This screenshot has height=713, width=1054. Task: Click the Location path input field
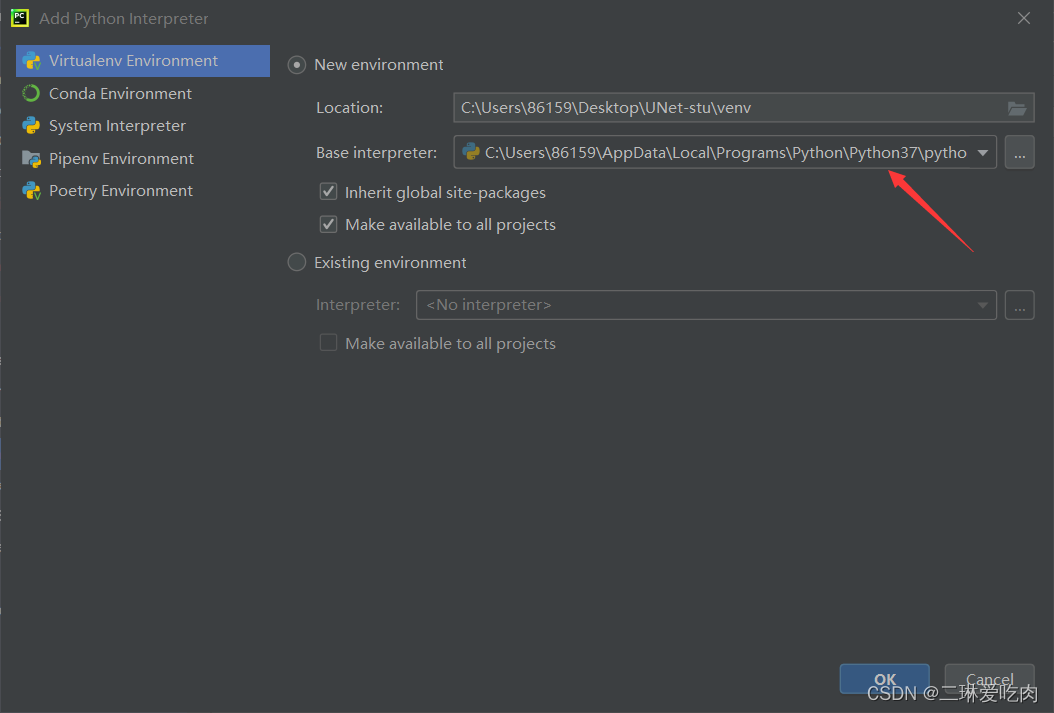743,108
